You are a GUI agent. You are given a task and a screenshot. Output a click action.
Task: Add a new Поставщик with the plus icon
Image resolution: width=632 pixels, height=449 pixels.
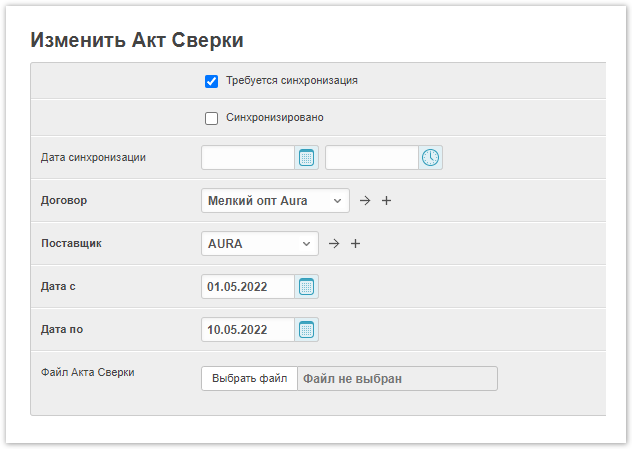(355, 244)
